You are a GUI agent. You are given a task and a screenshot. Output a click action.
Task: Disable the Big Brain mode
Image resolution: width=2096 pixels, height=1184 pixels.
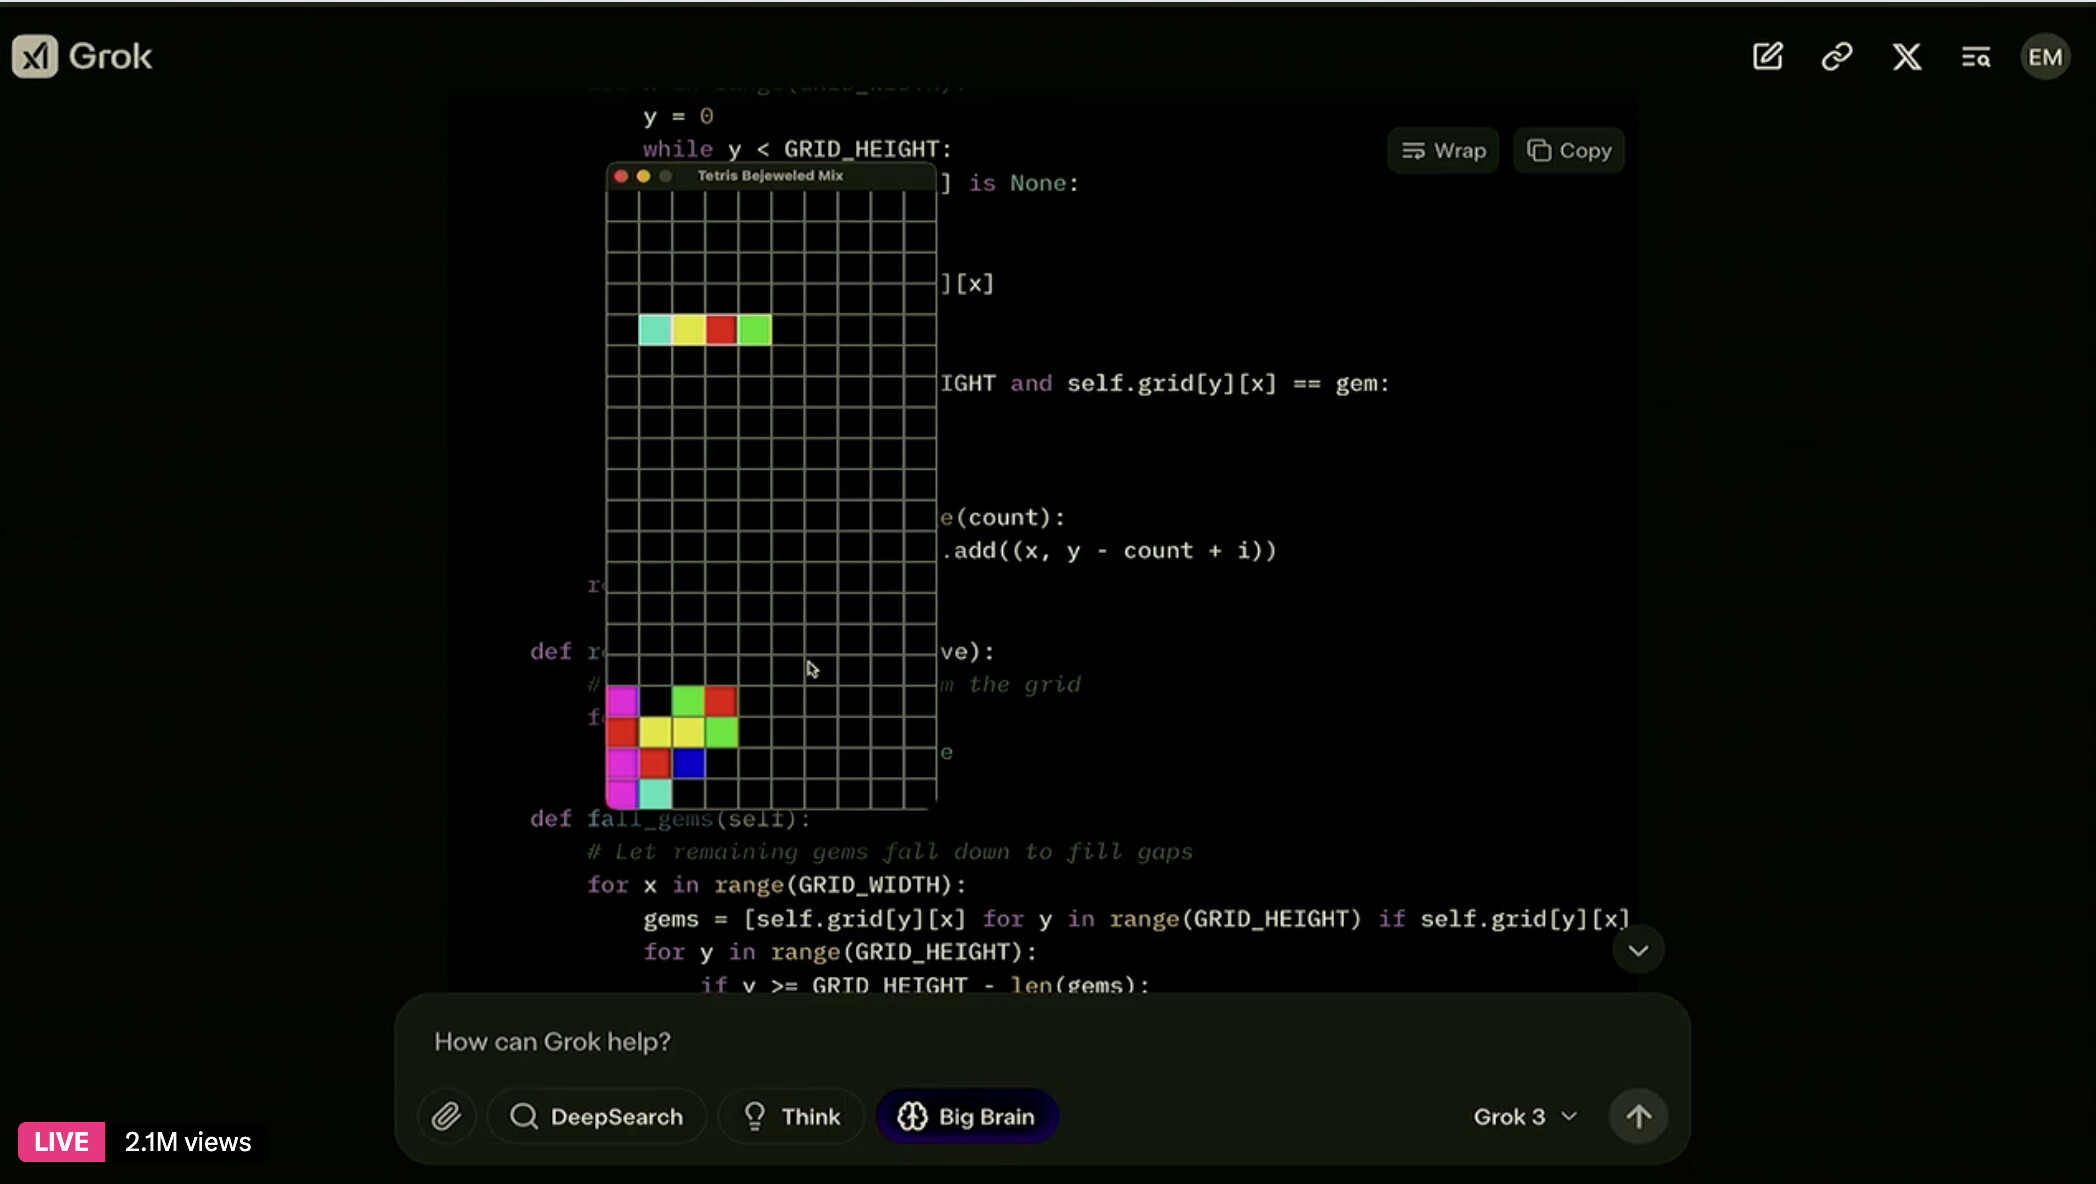pyautogui.click(x=966, y=1116)
